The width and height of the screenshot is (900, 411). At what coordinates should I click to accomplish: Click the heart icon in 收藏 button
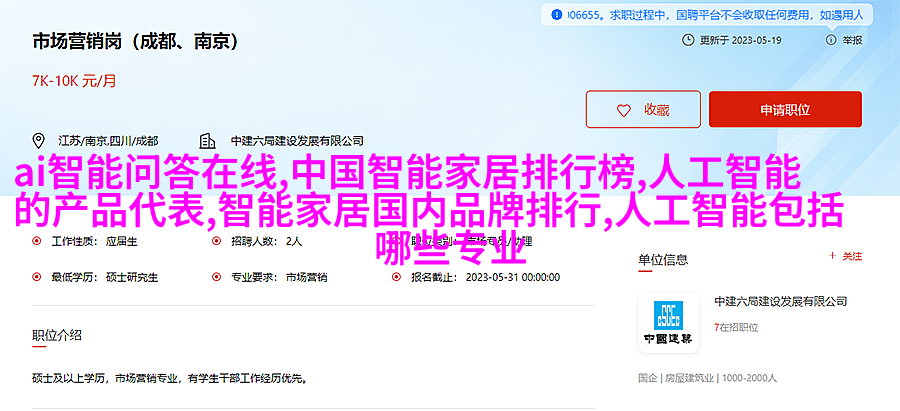[x=623, y=110]
